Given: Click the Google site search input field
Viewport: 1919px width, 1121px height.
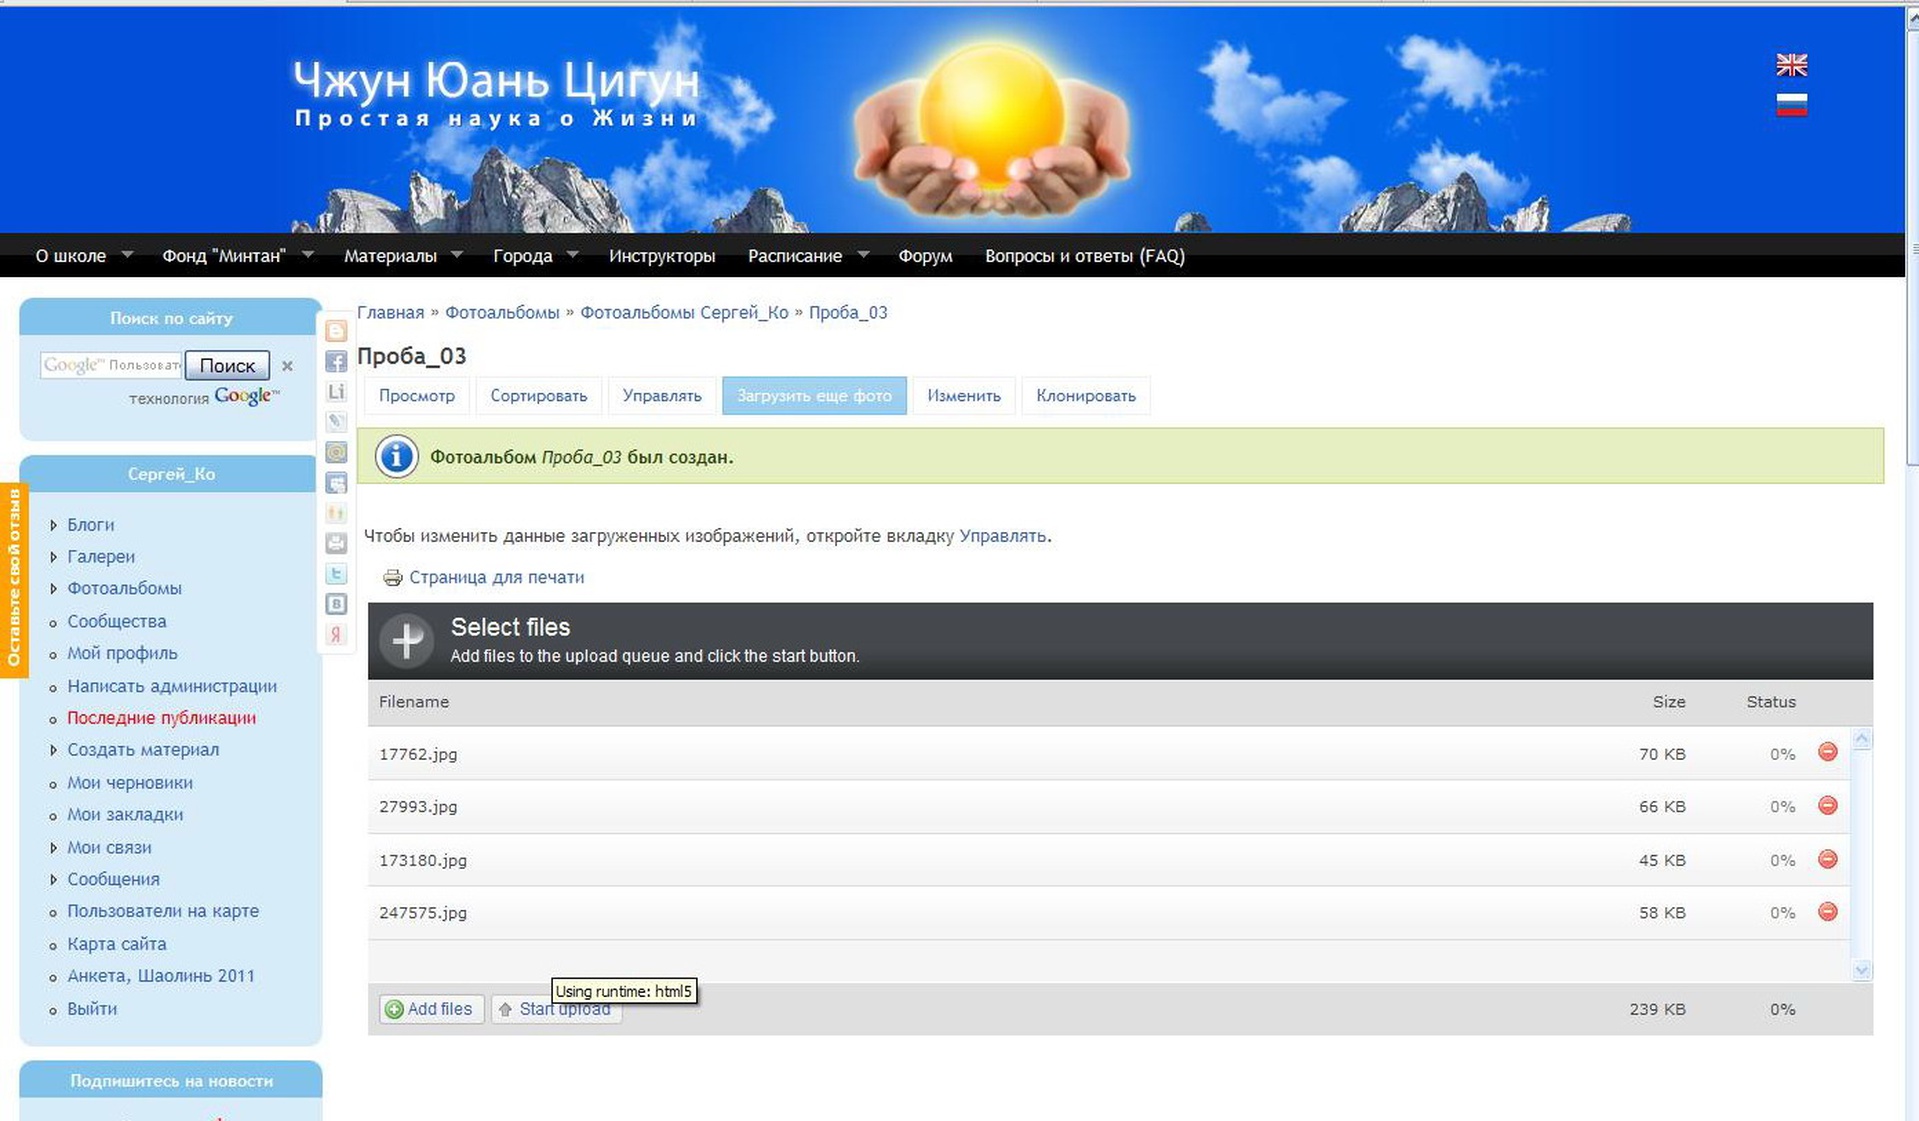Looking at the screenshot, I should pyautogui.click(x=111, y=365).
